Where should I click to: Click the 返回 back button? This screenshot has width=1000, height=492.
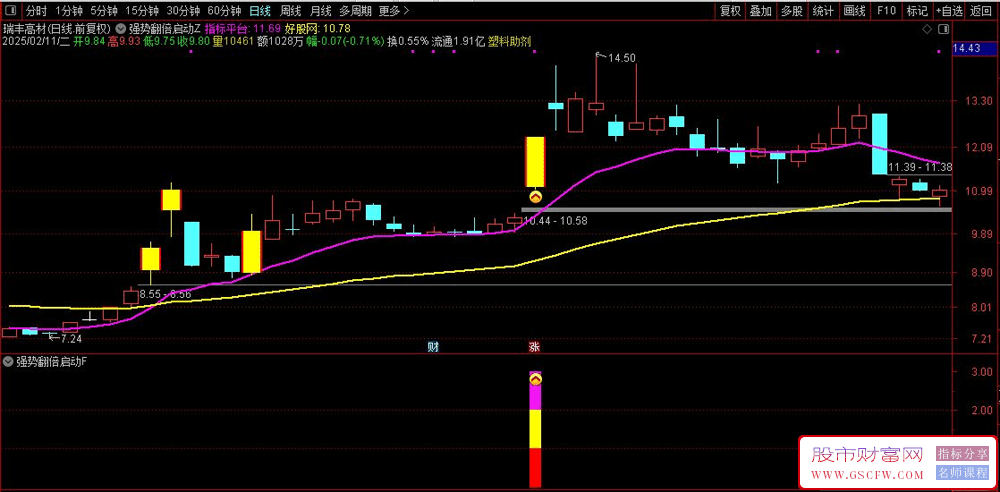[982, 11]
